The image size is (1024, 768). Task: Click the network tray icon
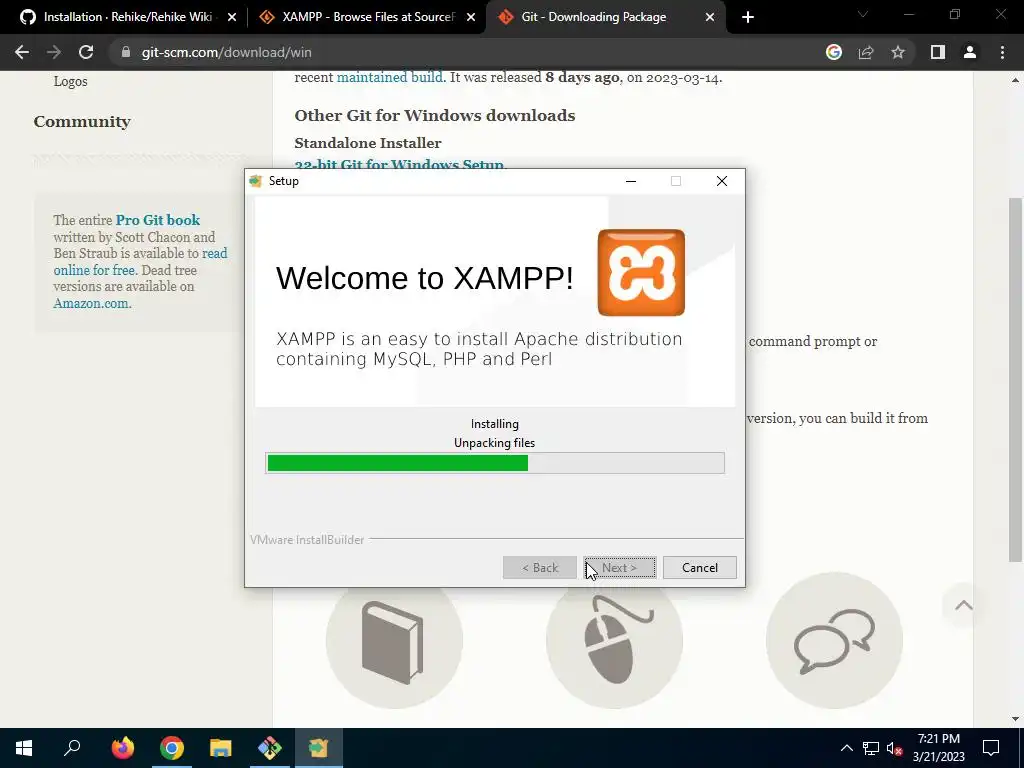click(x=871, y=748)
